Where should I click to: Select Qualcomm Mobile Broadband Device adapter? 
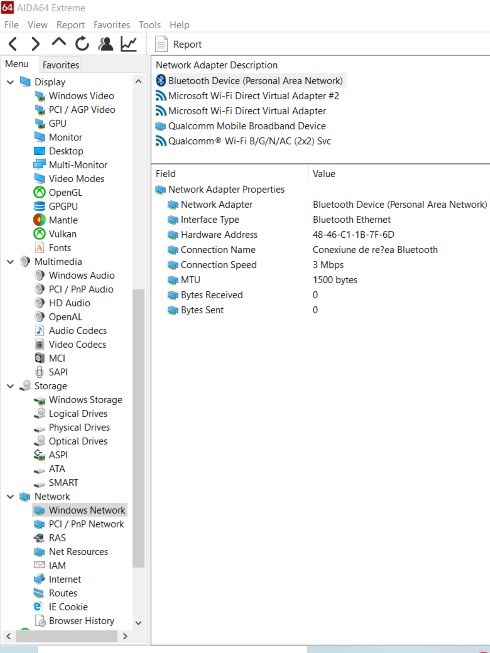(x=247, y=126)
